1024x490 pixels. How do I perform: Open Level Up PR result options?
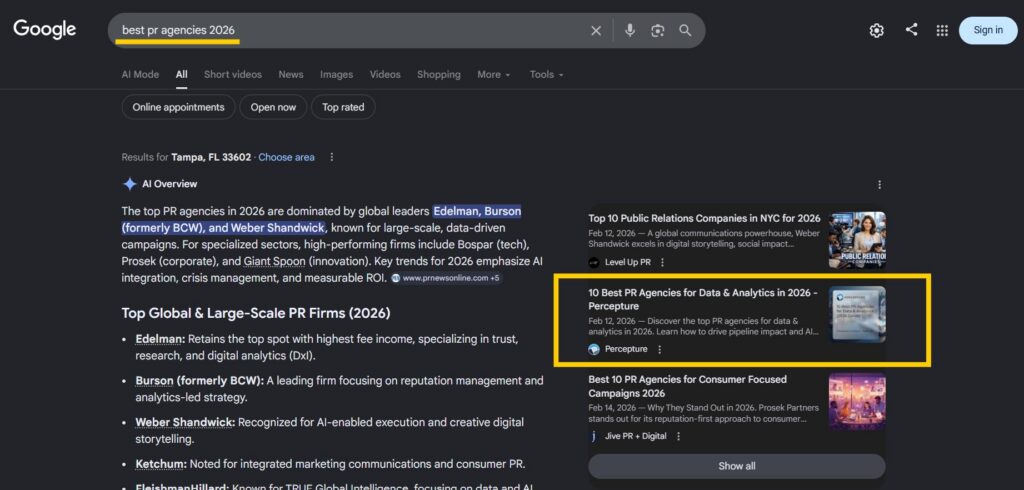[x=662, y=263]
